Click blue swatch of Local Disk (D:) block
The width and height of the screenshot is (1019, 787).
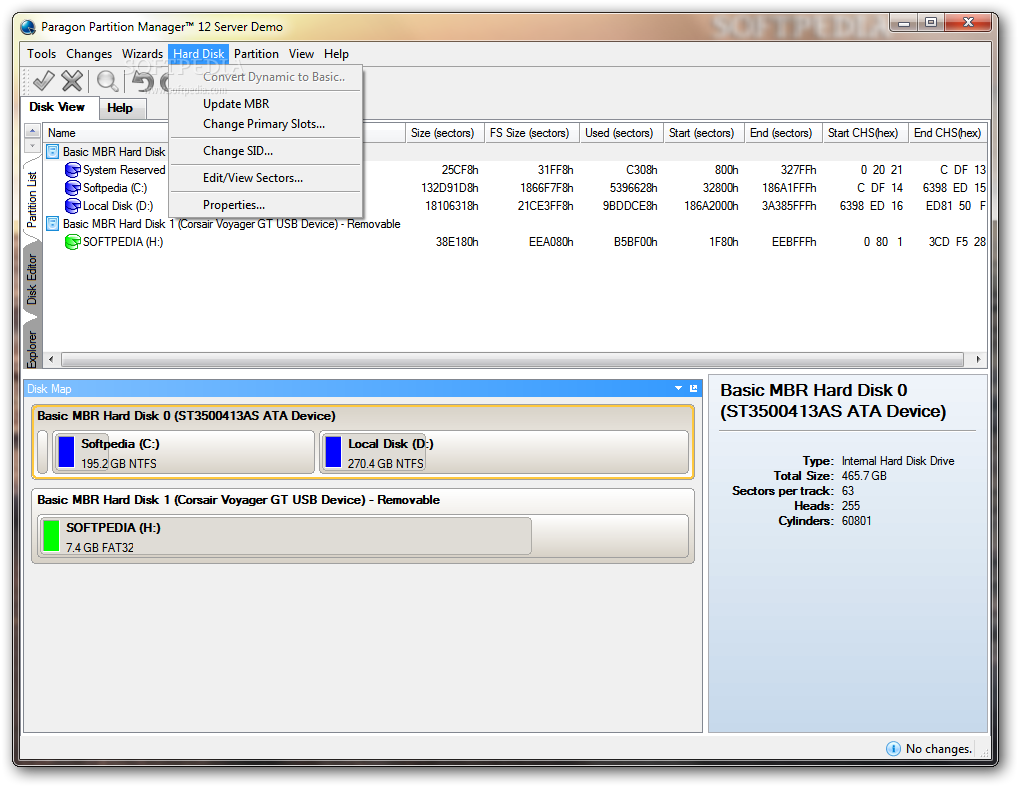pos(333,452)
